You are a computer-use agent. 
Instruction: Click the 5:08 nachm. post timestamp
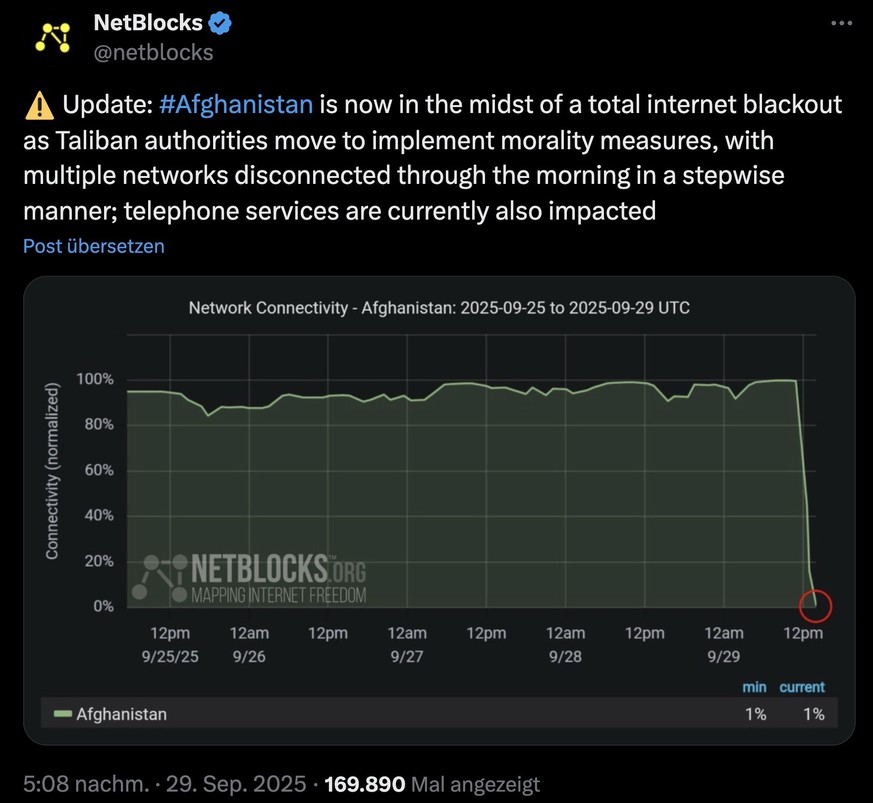[x=85, y=784]
